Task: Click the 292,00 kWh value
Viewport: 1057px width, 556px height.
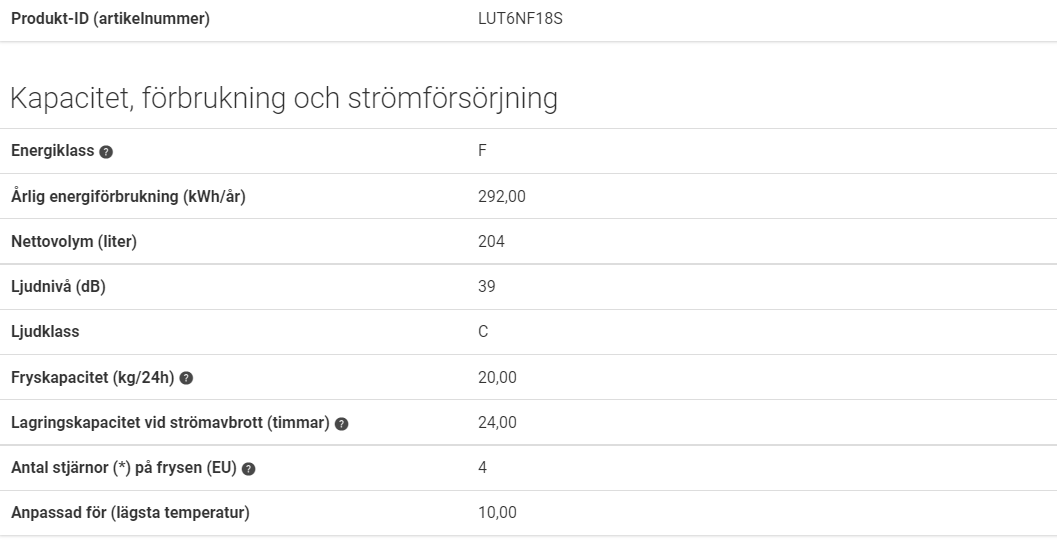Action: click(x=502, y=197)
